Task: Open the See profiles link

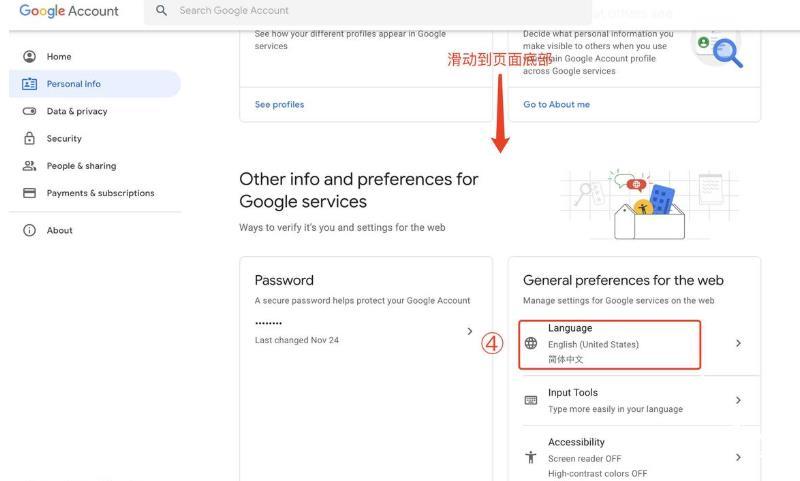Action: point(279,104)
